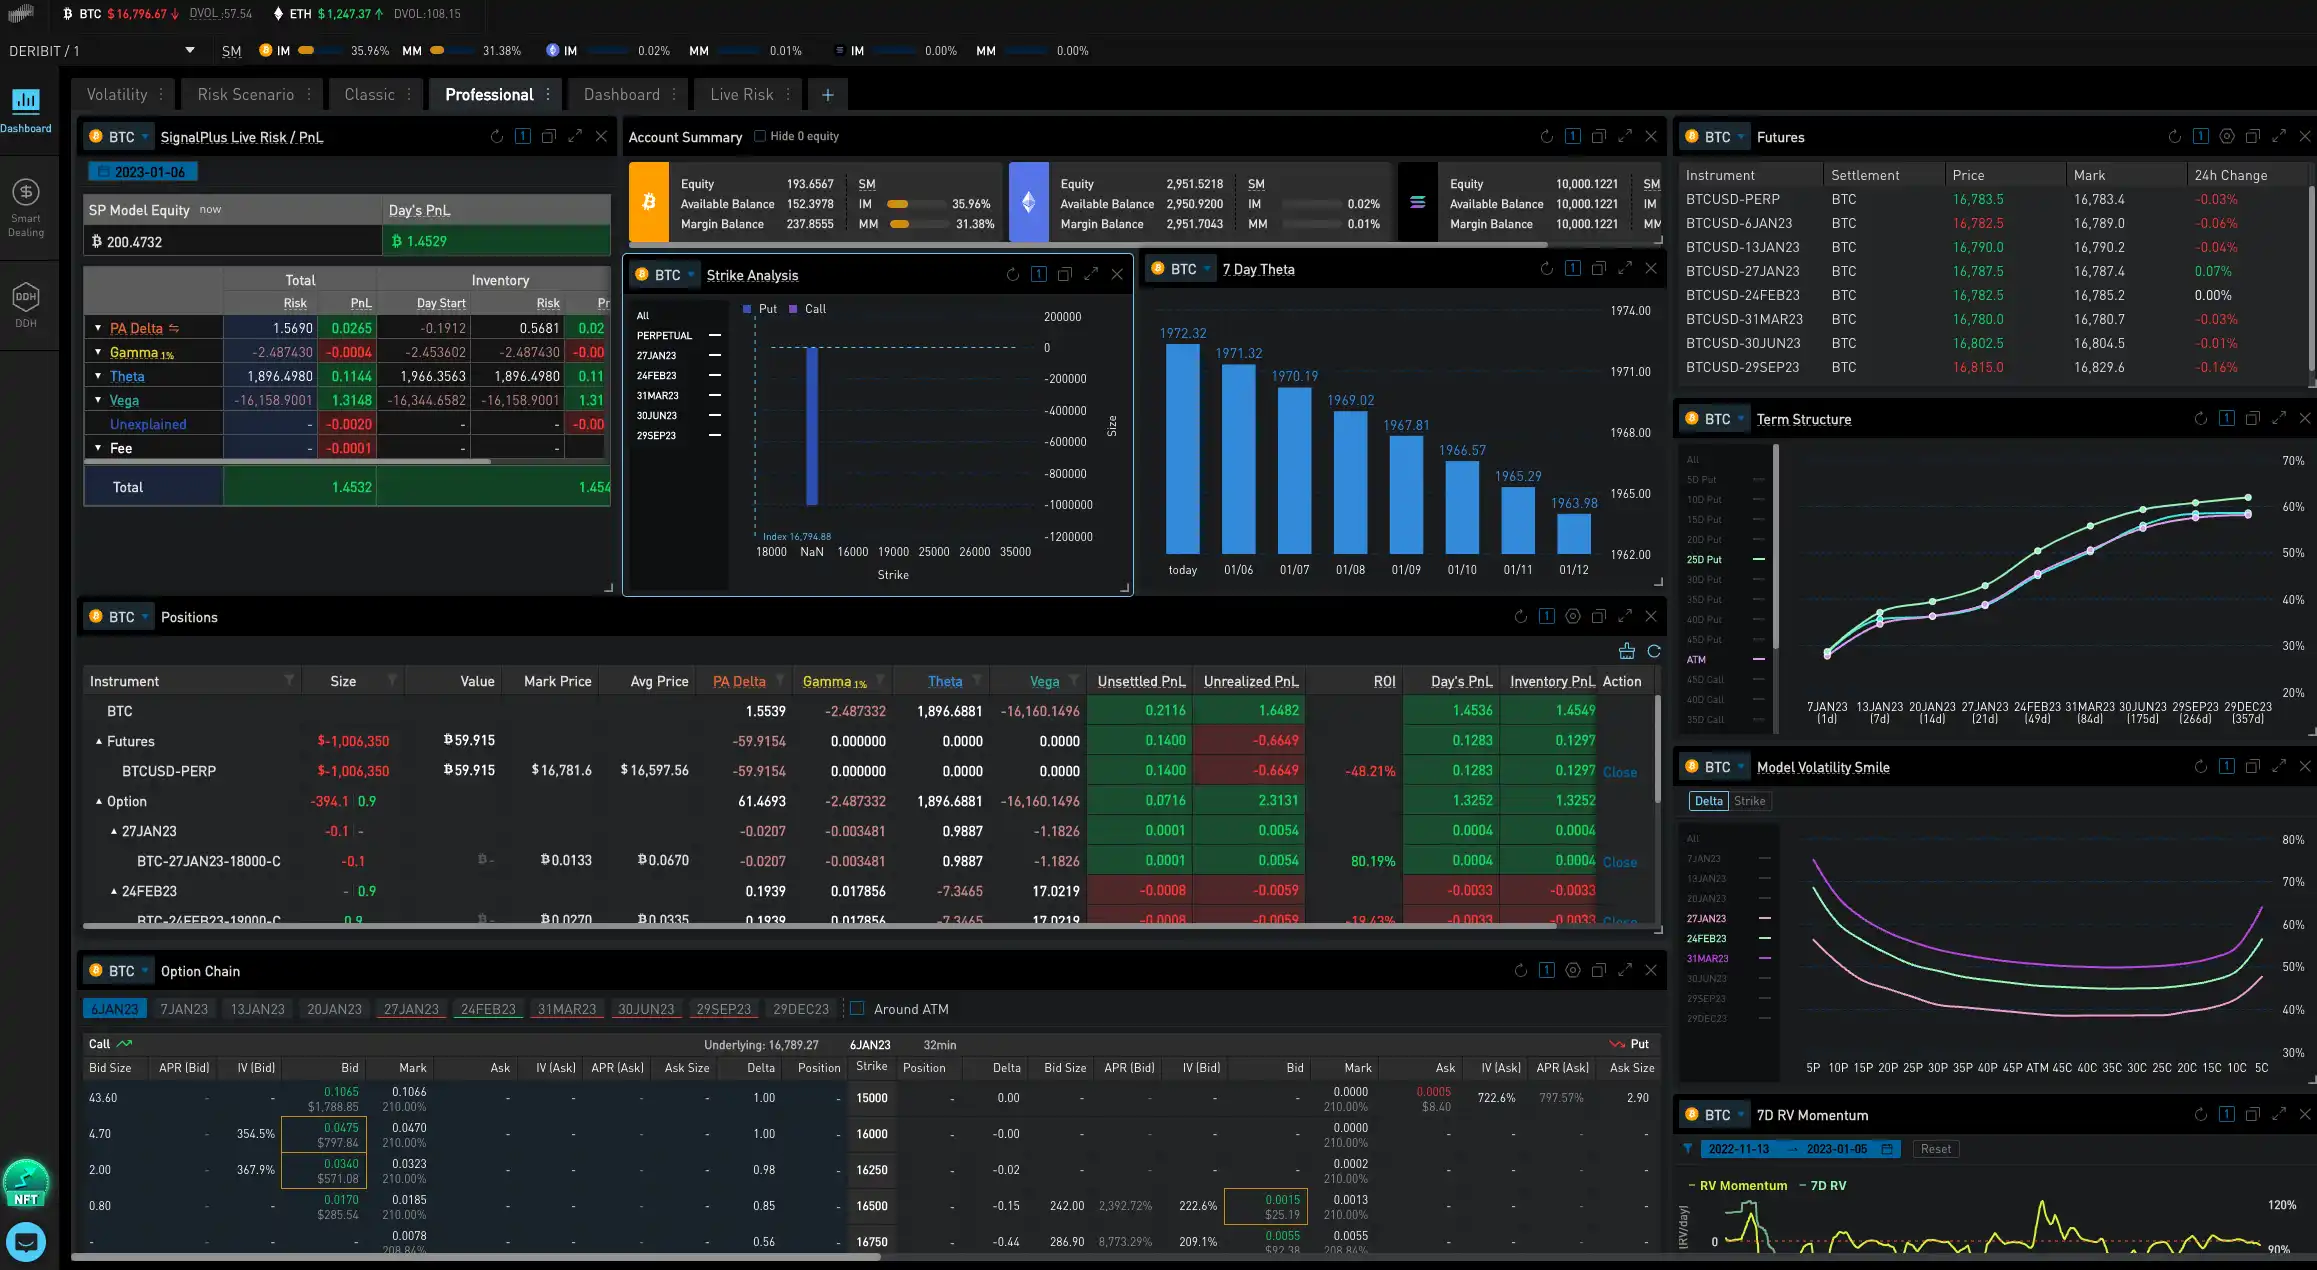The width and height of the screenshot is (2317, 1270).
Task: Toggle the 25D Put line in Term Structure
Action: [x=1726, y=559]
